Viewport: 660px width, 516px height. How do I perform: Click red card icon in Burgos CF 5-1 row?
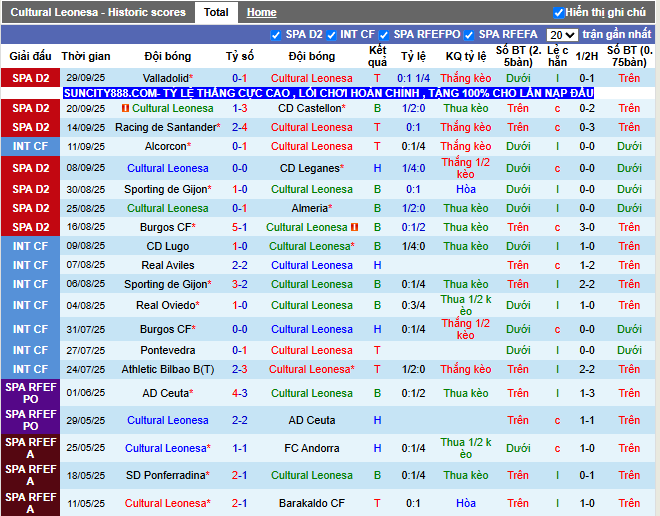click(354, 227)
